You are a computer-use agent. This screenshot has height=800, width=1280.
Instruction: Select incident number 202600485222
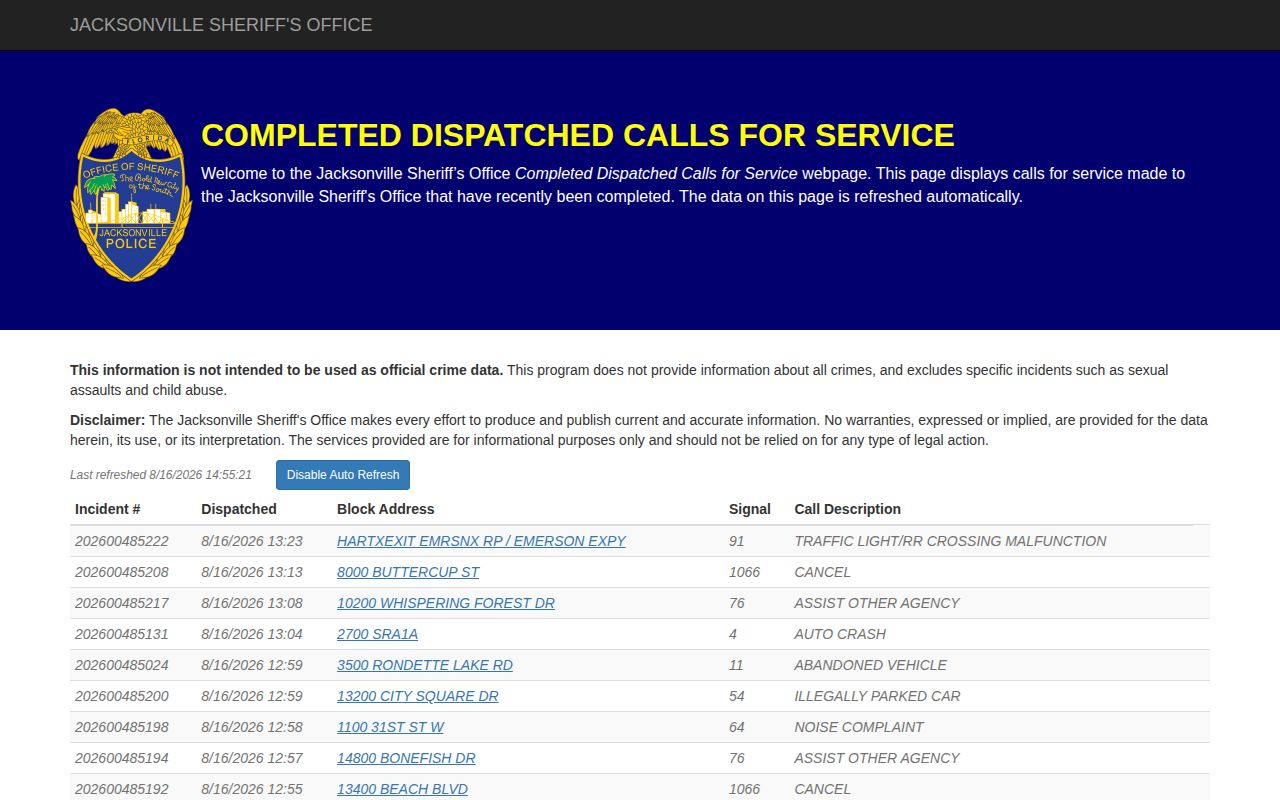coord(122,541)
